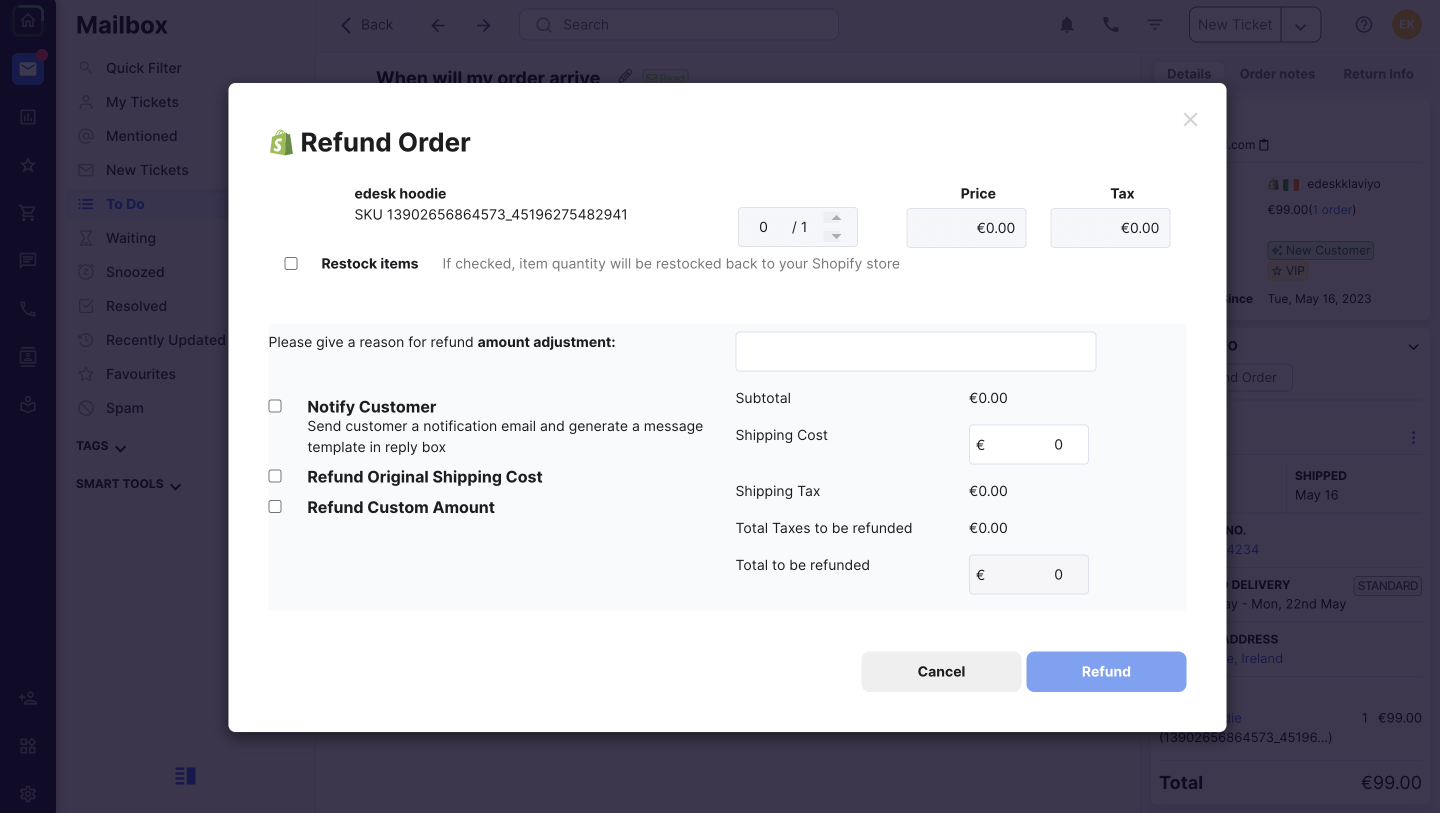The image size is (1440, 813).
Task: Click the notifications bell icon
Action: point(1067,25)
